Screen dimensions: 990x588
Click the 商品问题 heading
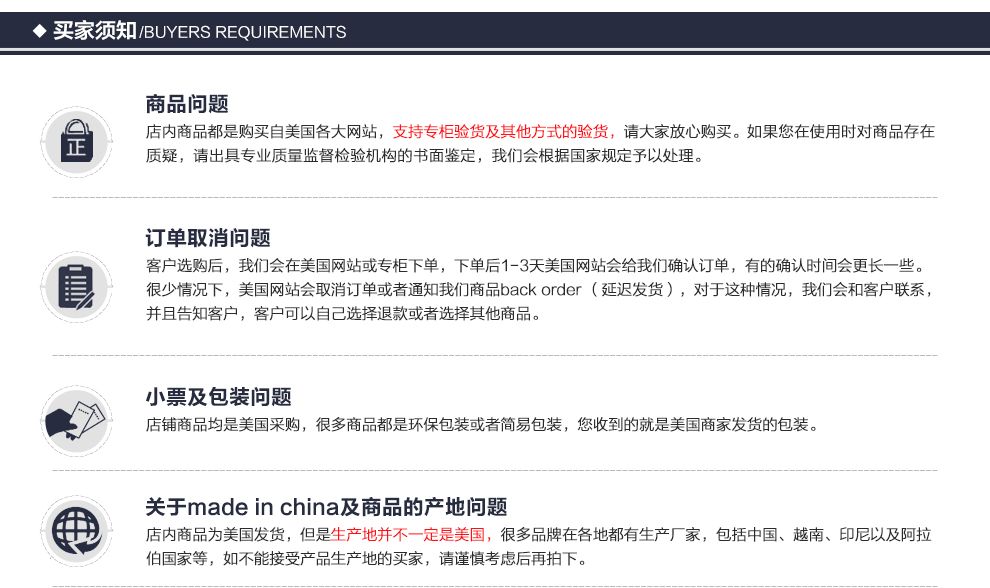pos(187,104)
